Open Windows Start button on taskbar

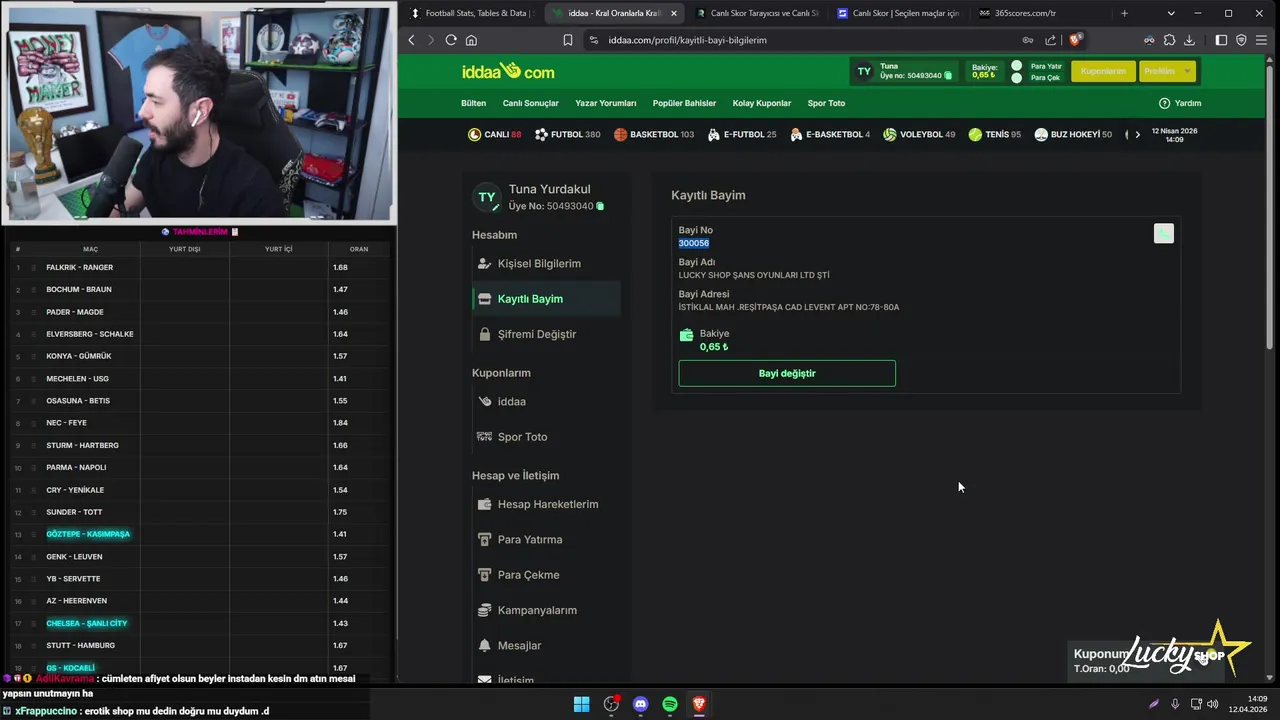[581, 704]
